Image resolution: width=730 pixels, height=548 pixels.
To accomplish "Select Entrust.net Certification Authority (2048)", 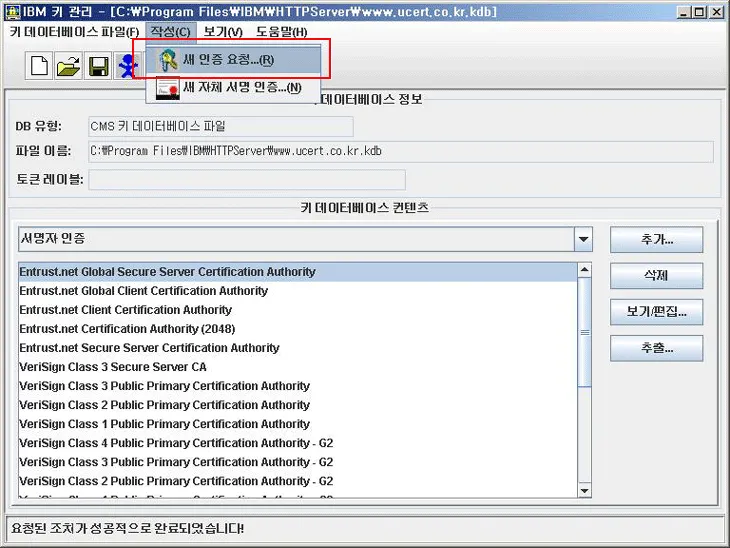I will point(298,329).
